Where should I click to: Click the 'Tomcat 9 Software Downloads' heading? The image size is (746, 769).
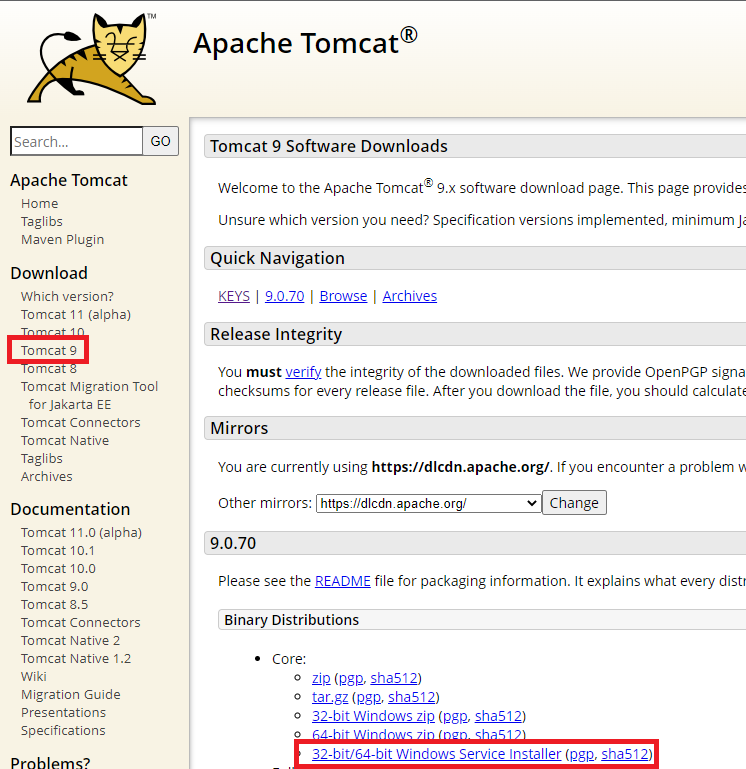coord(329,146)
